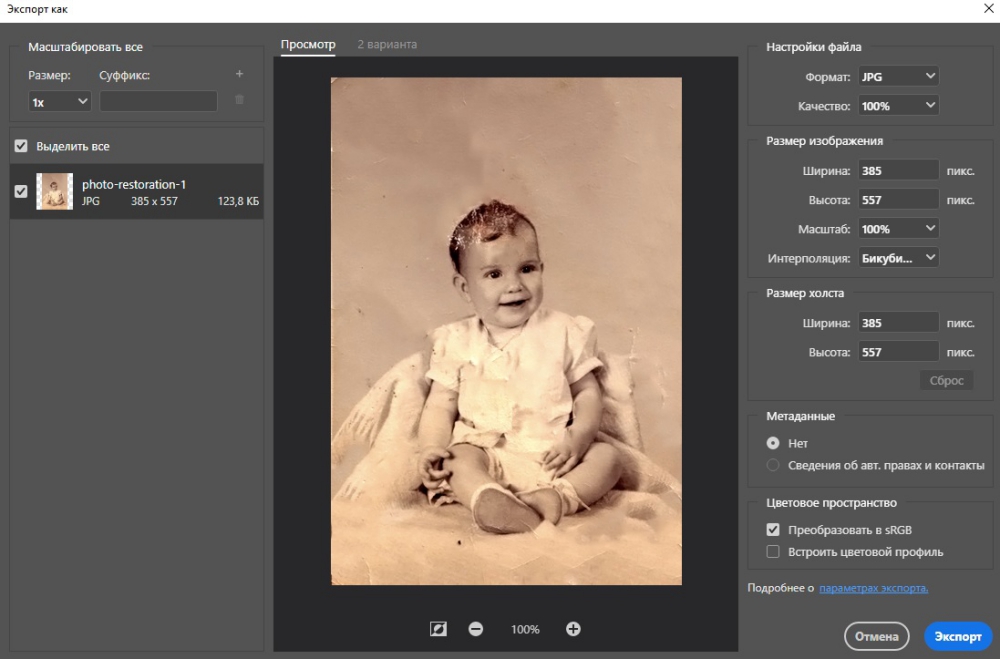
Task: Click the image Width input field
Action: [898, 171]
